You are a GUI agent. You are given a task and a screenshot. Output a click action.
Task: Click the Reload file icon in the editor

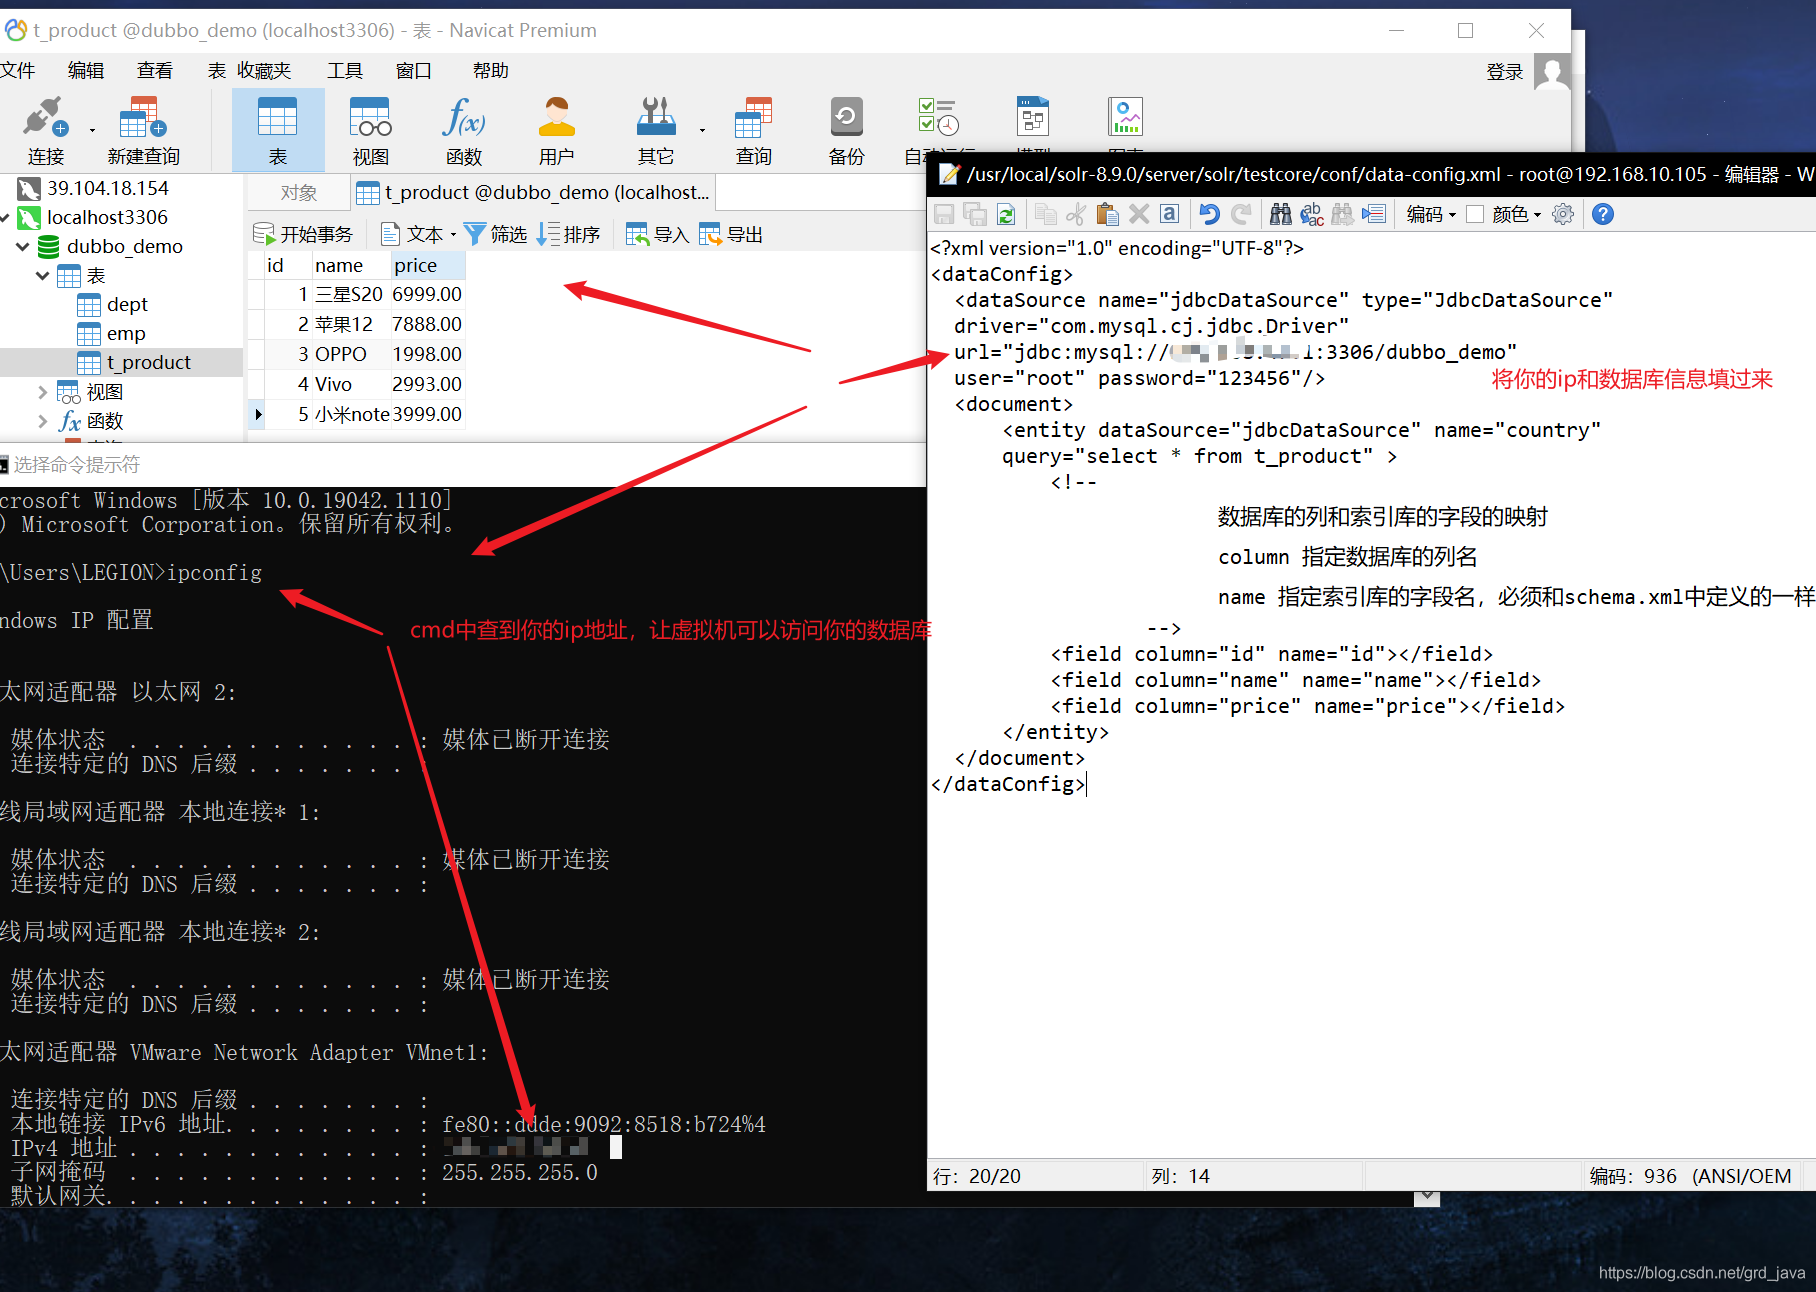point(1006,214)
